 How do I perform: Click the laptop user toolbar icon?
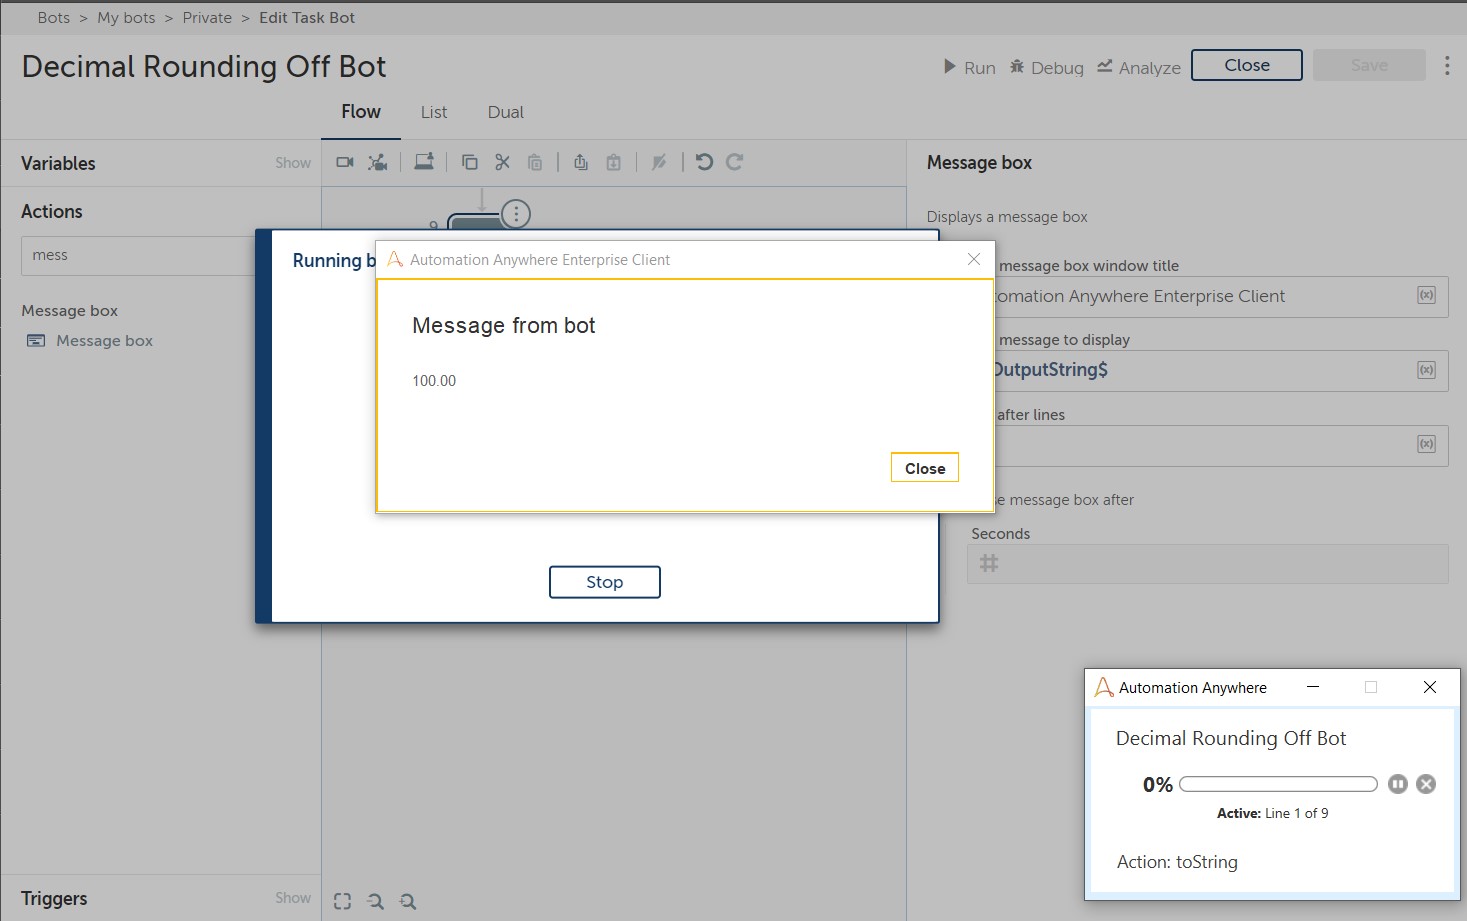coord(424,162)
